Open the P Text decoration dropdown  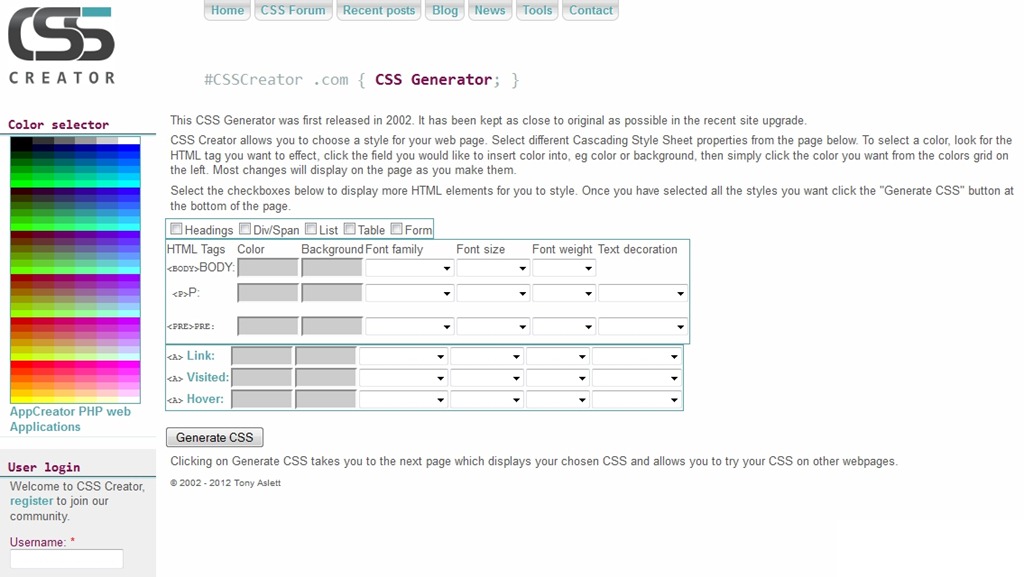643,294
